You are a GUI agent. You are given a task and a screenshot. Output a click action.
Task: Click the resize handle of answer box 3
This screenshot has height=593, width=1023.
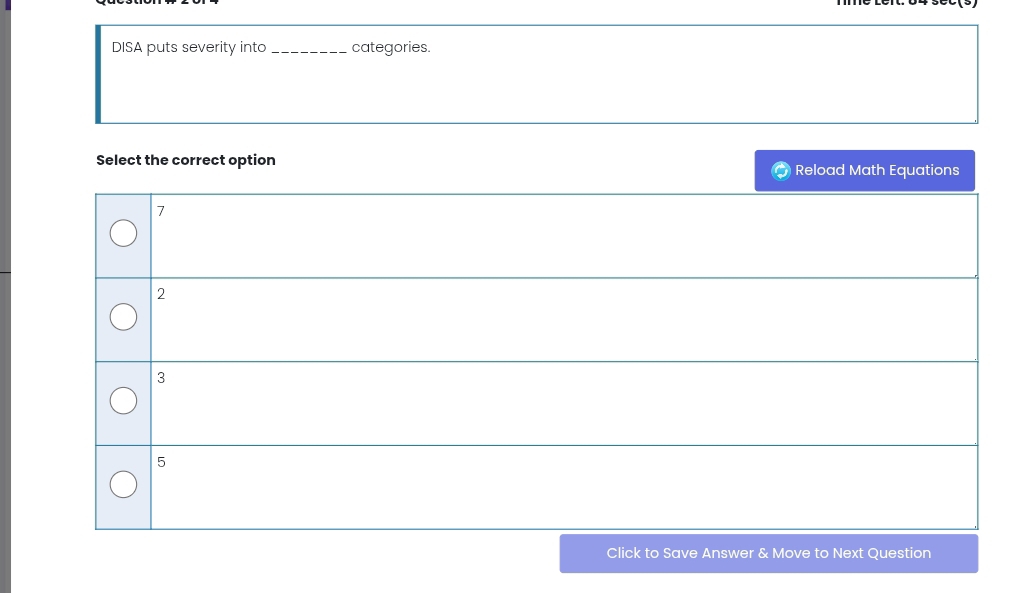tap(974, 441)
